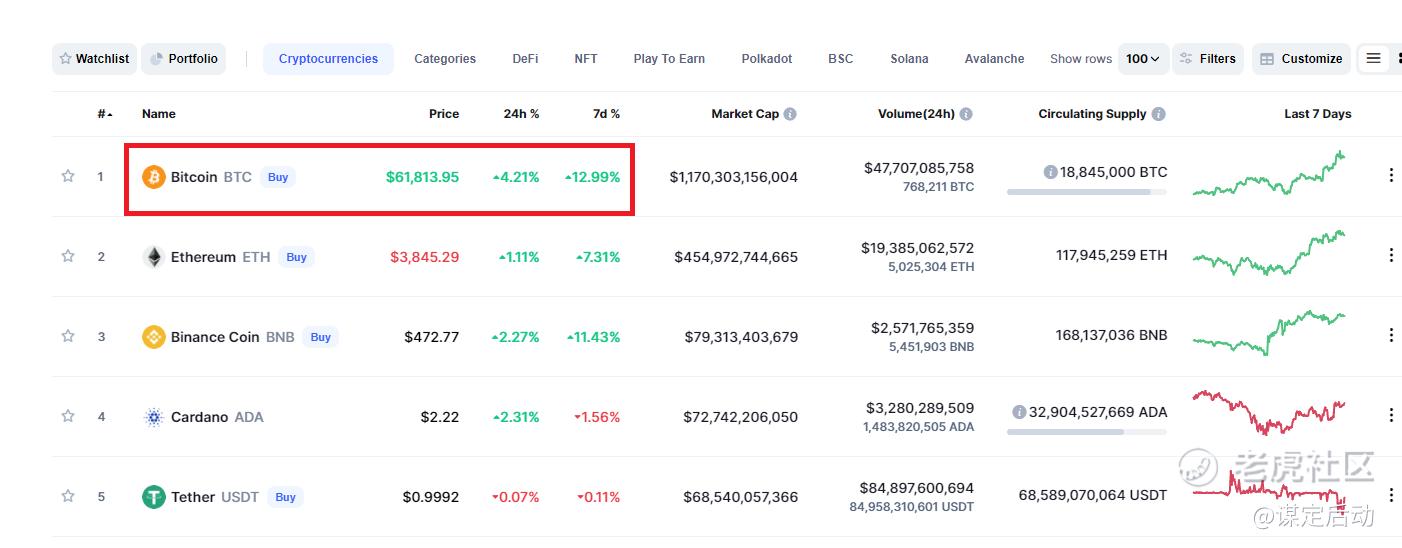Viewport: 1402px width, 548px height.
Task: Open the three-dot menu for Bitcoin
Action: click(x=1390, y=176)
